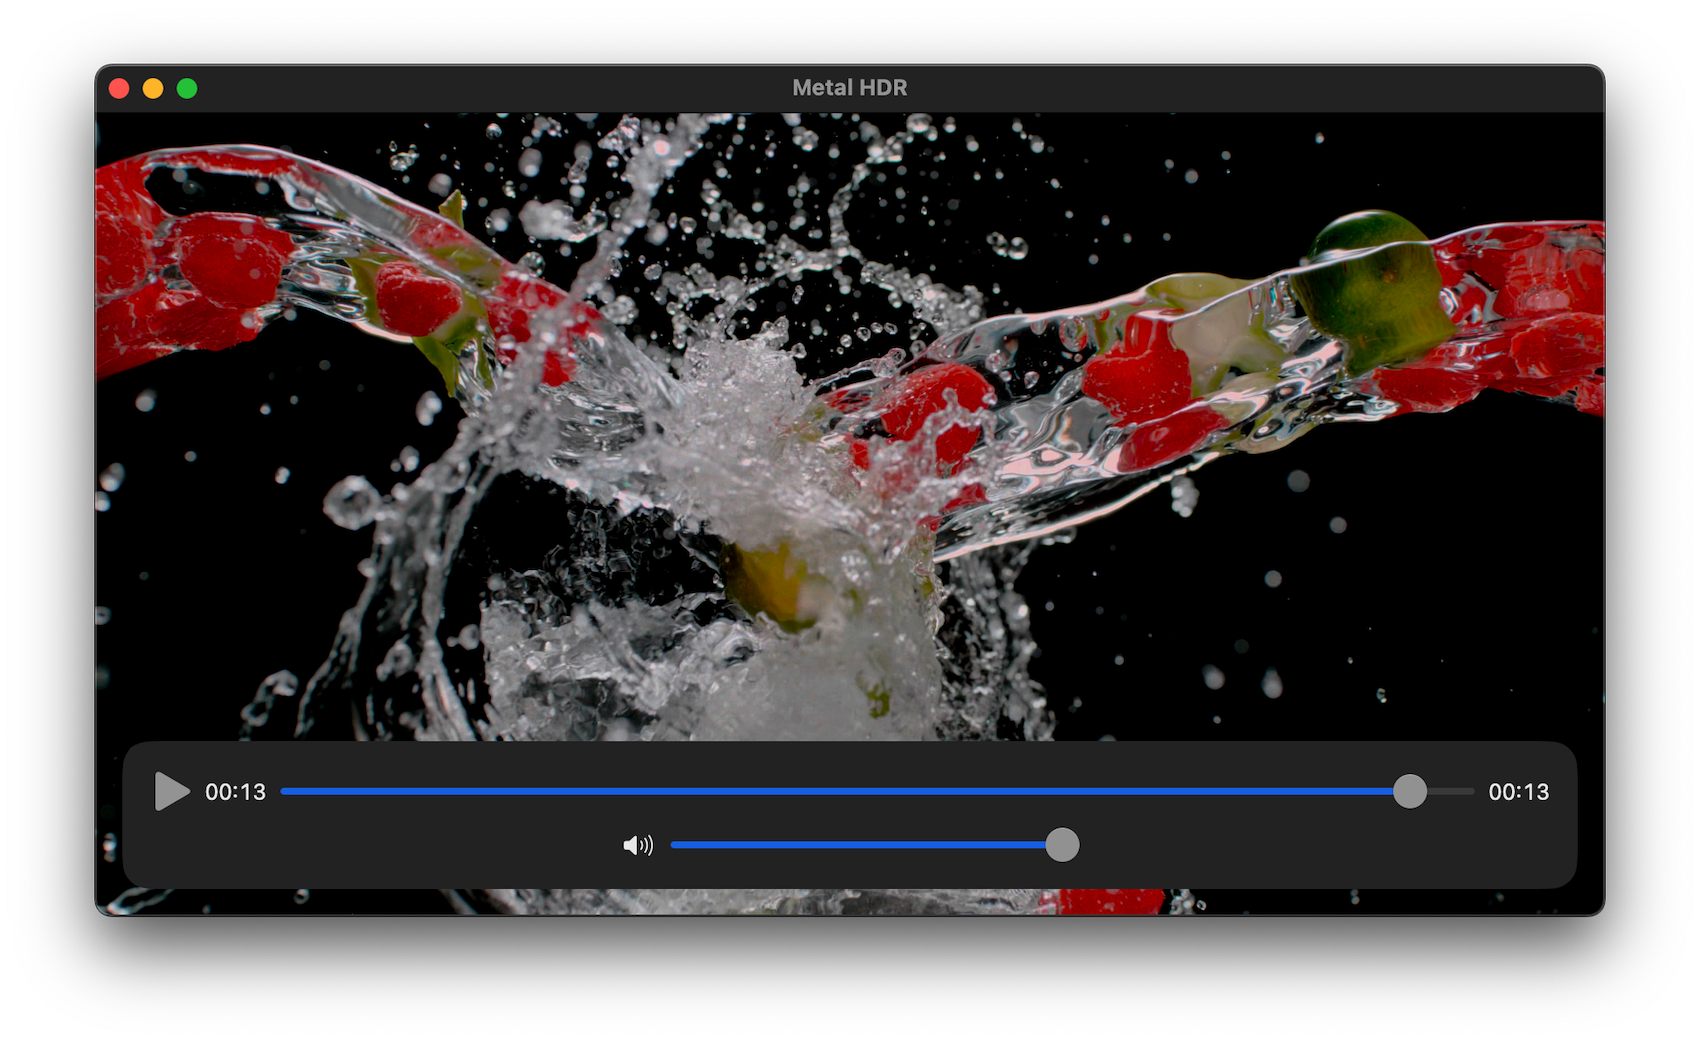Click the yellow minimize button

152,88
